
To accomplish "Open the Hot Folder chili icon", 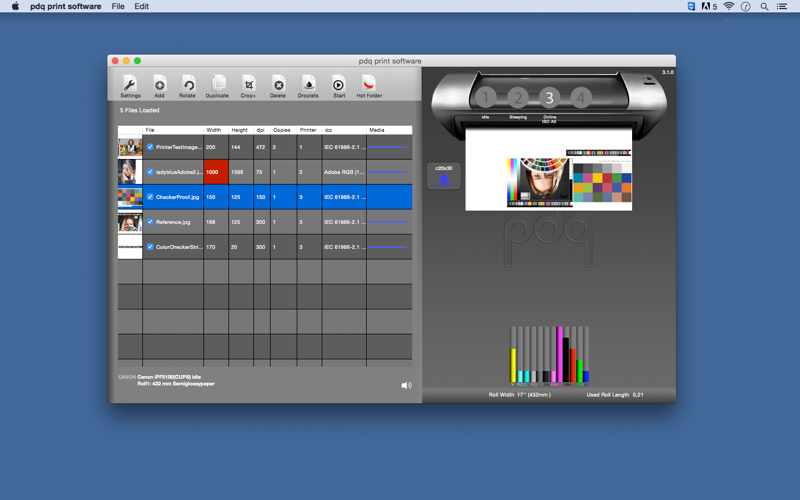I will (369, 86).
